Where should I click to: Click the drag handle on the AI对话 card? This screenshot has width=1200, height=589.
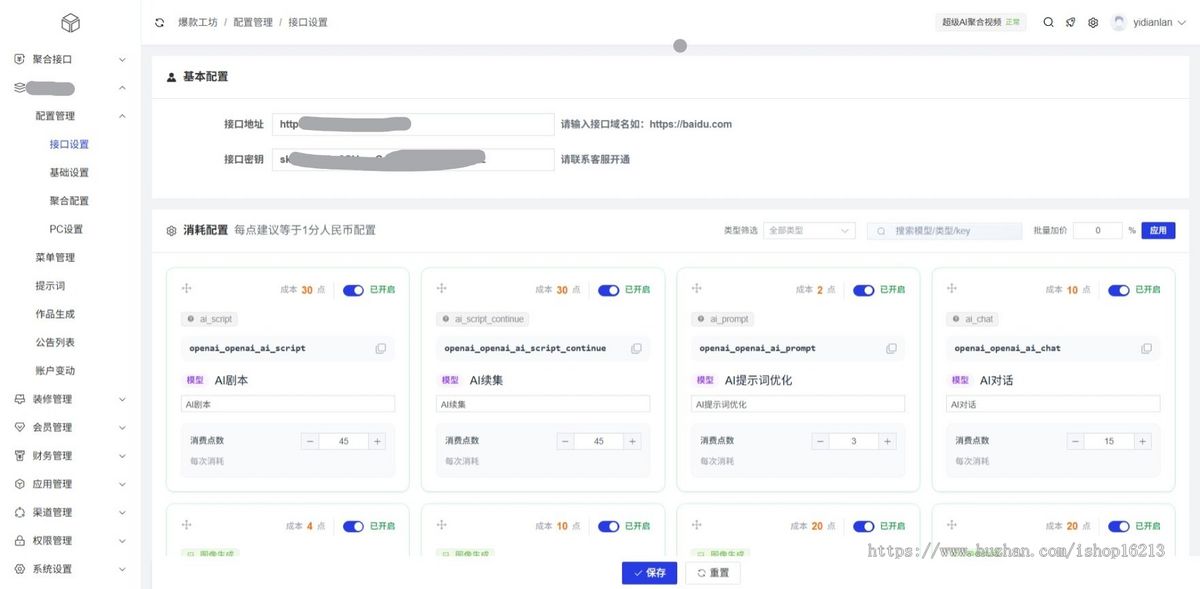[x=951, y=288]
